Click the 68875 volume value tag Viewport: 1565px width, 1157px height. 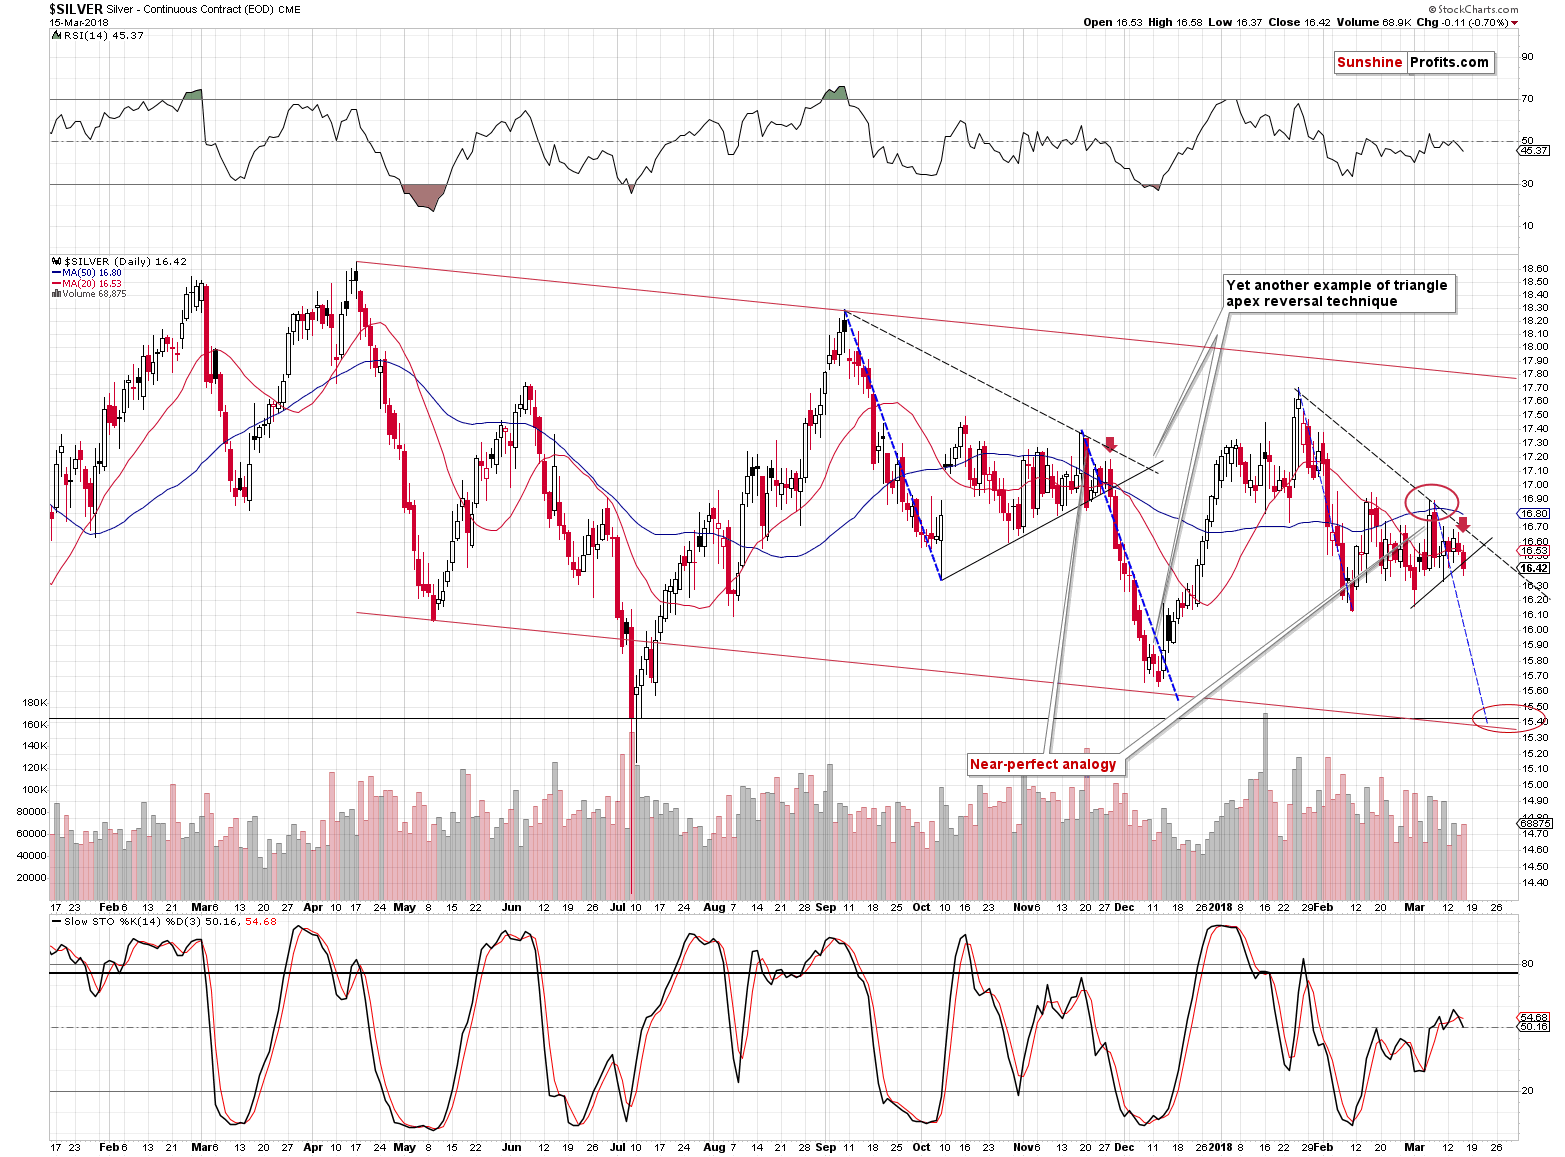(1534, 823)
